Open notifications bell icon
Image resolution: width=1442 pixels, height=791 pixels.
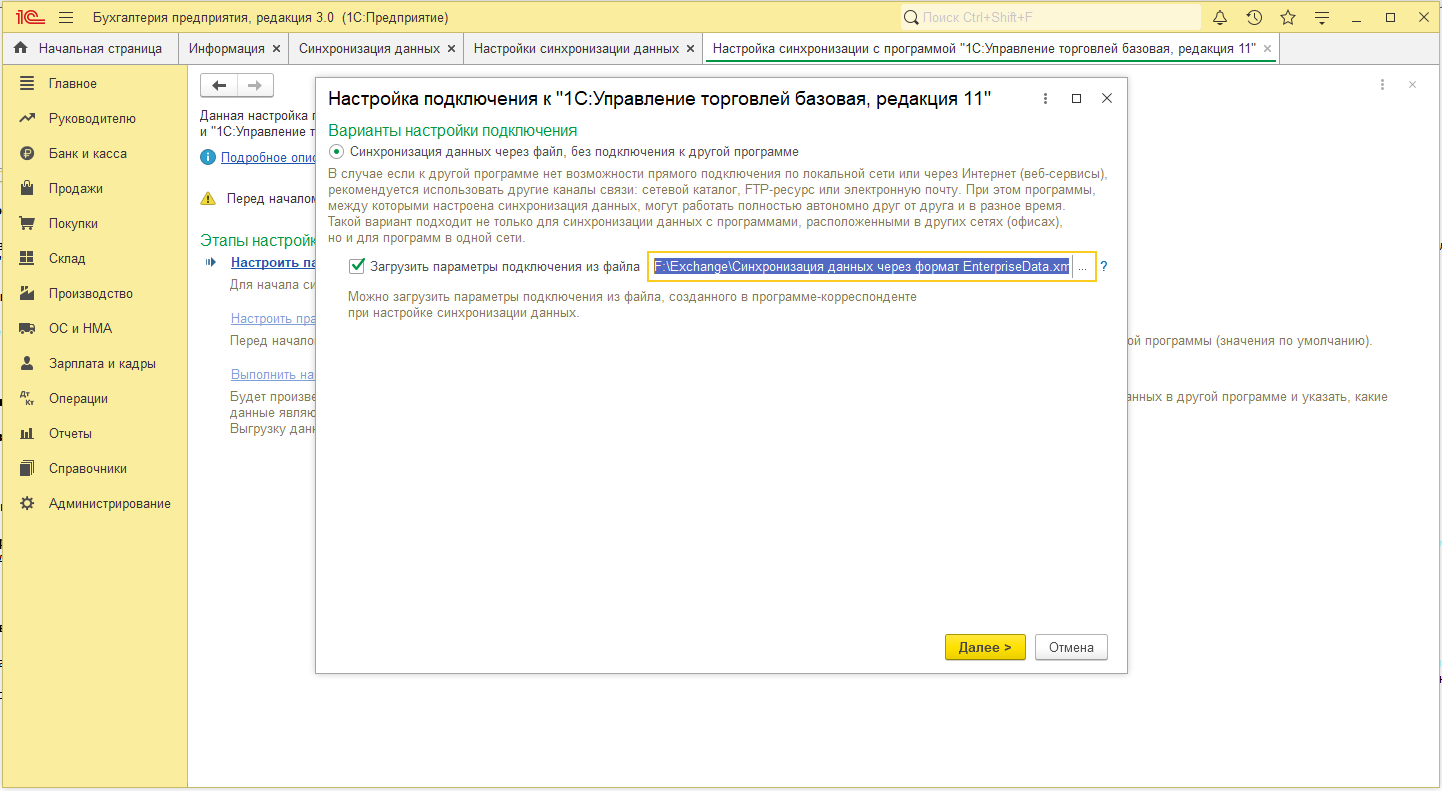(x=1220, y=18)
